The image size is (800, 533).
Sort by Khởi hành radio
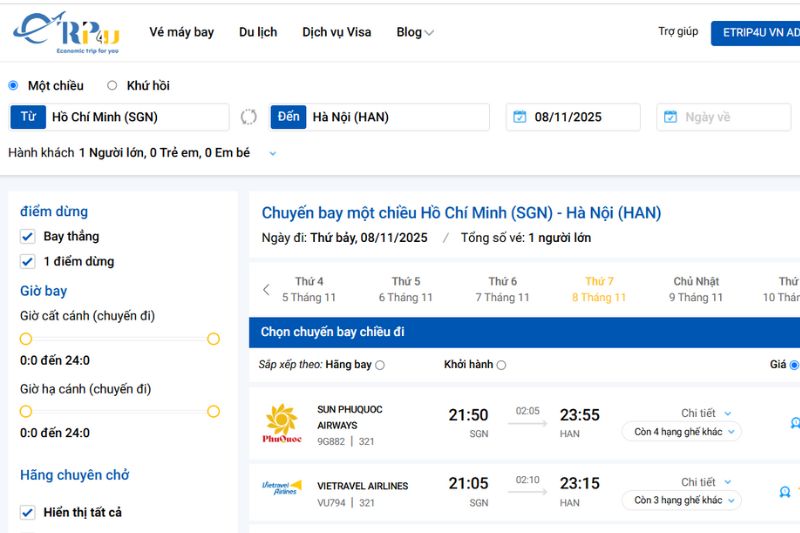coord(501,365)
